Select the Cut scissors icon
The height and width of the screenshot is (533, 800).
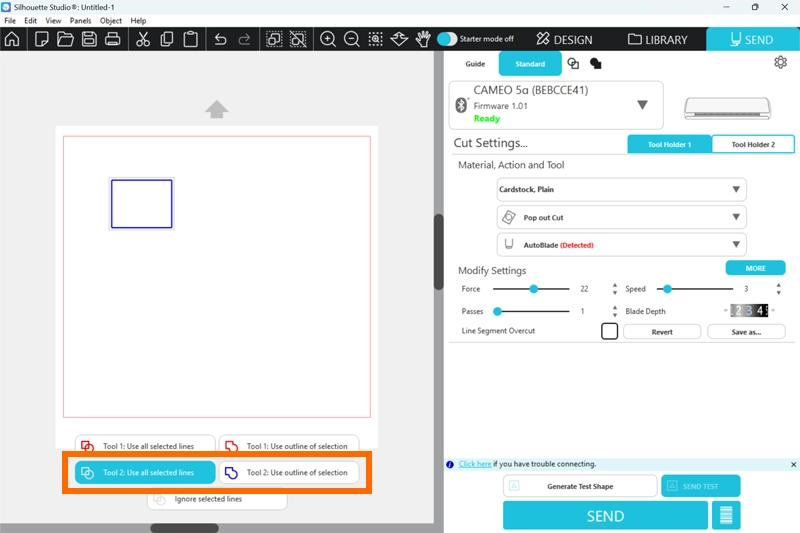pos(142,40)
